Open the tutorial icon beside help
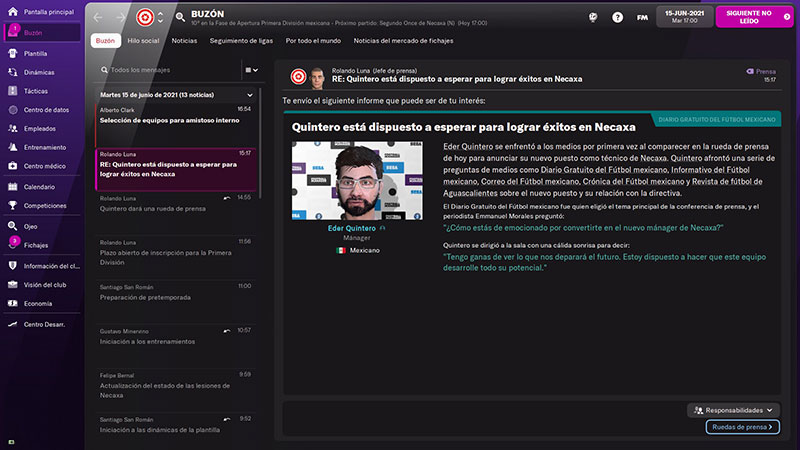 pyautogui.click(x=593, y=17)
